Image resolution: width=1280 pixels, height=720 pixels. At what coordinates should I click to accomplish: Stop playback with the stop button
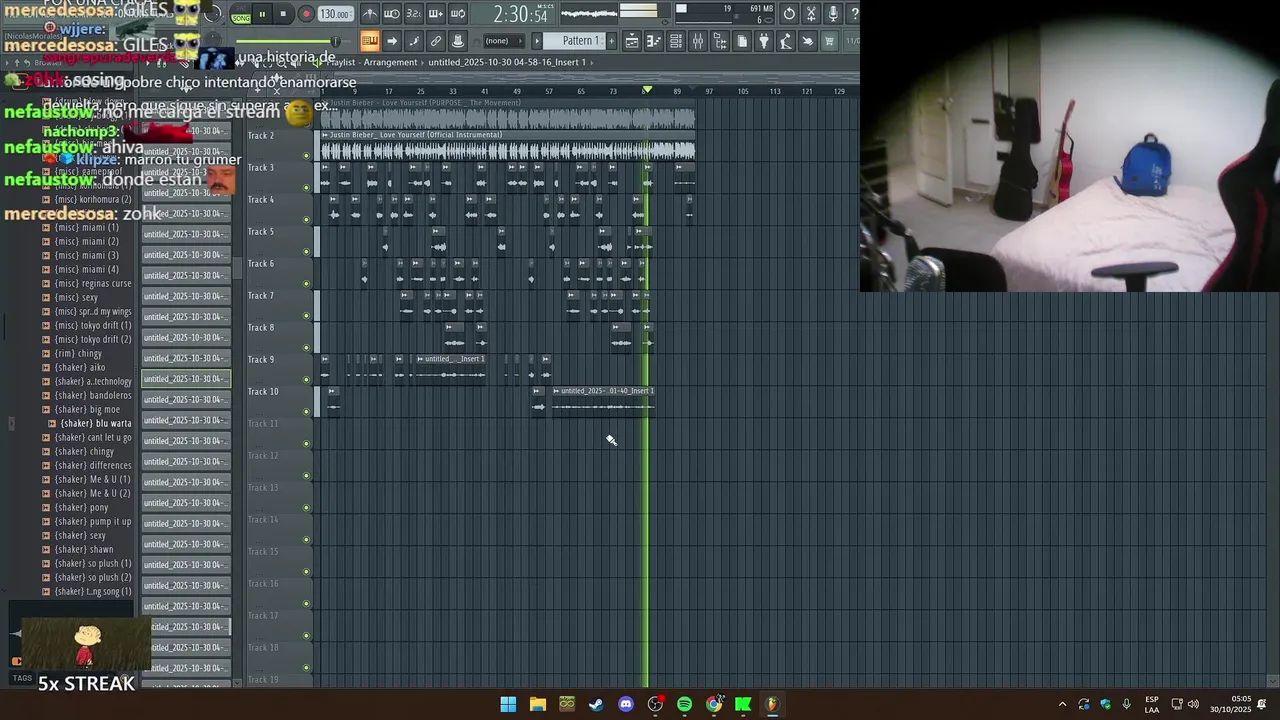[283, 14]
